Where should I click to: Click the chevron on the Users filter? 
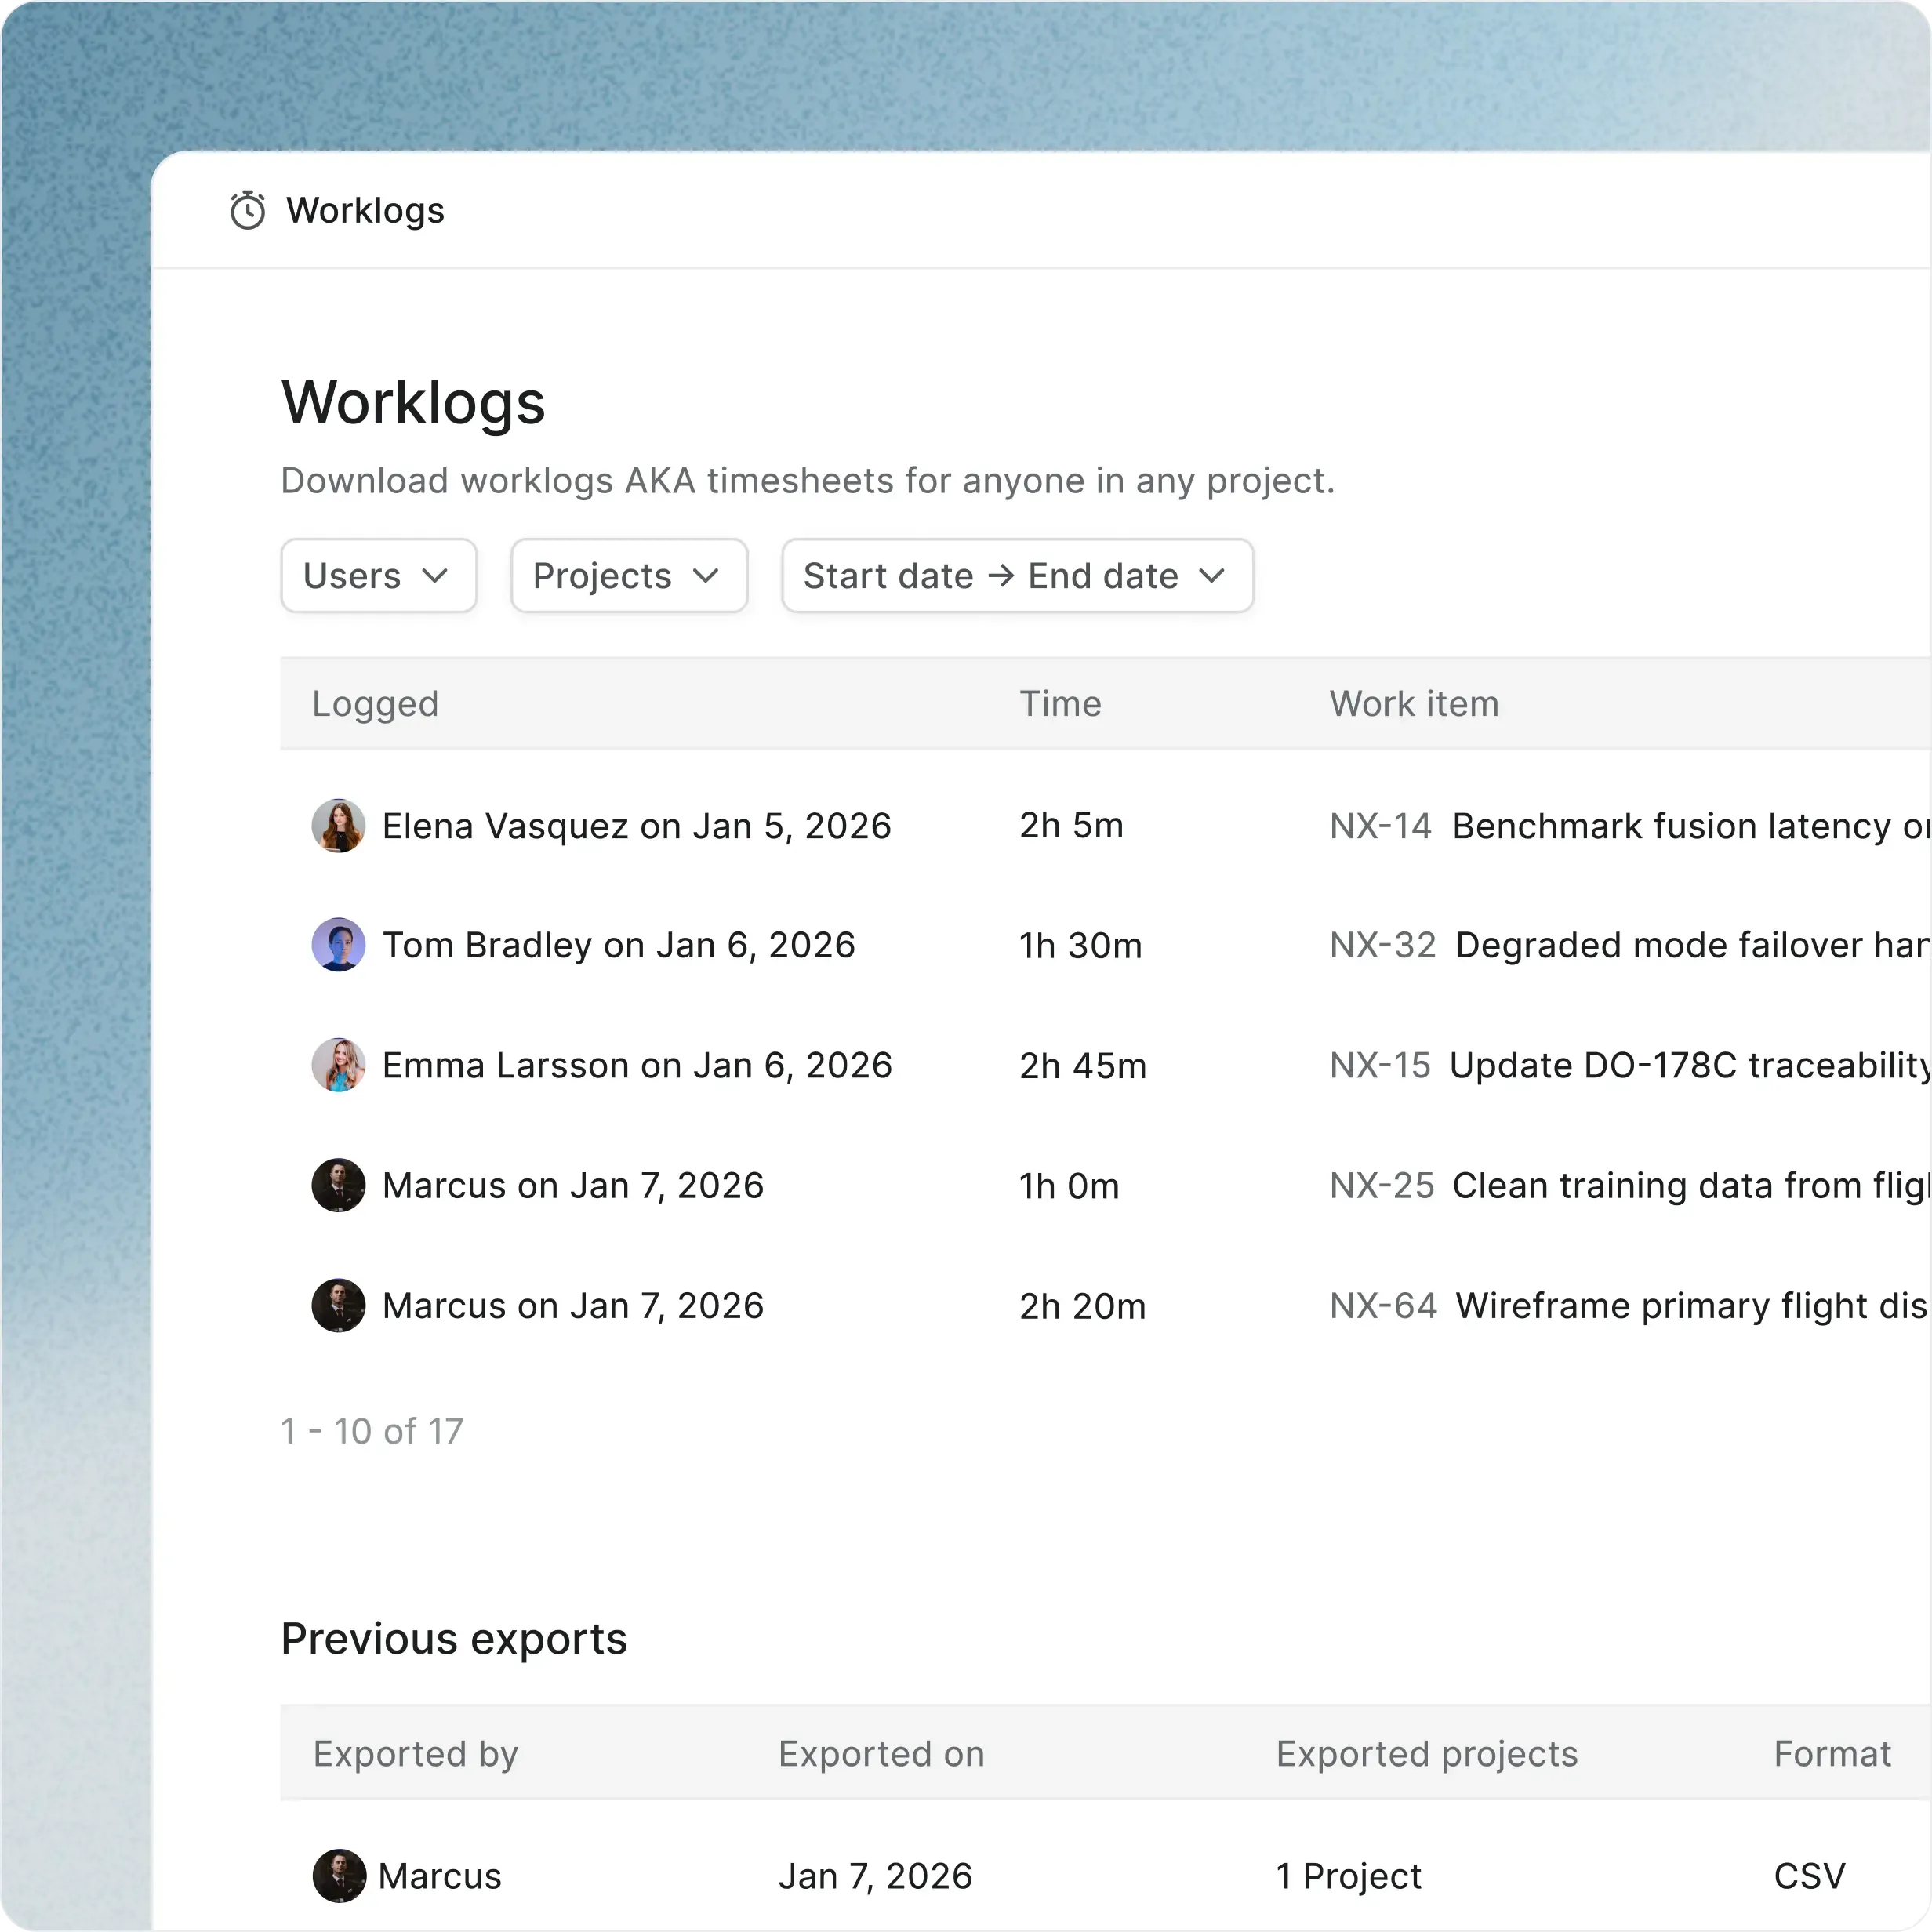pos(436,576)
